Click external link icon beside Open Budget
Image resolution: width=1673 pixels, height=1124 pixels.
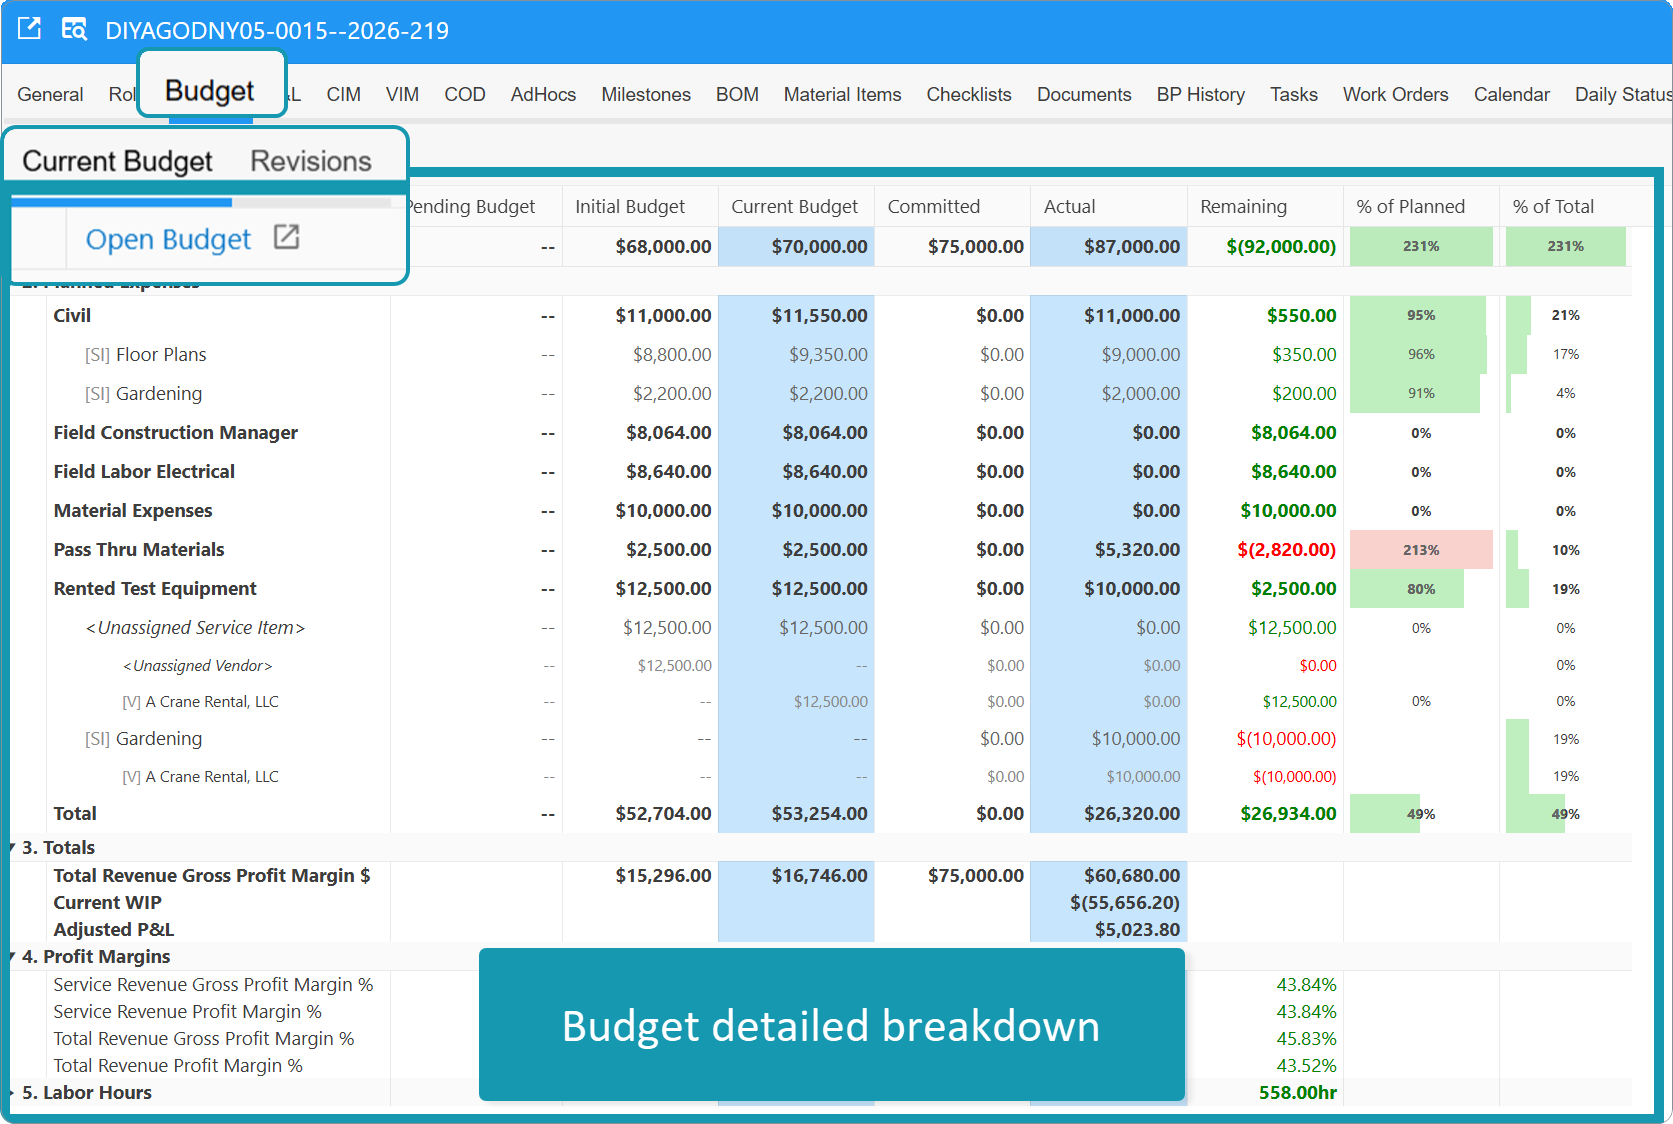(x=287, y=237)
